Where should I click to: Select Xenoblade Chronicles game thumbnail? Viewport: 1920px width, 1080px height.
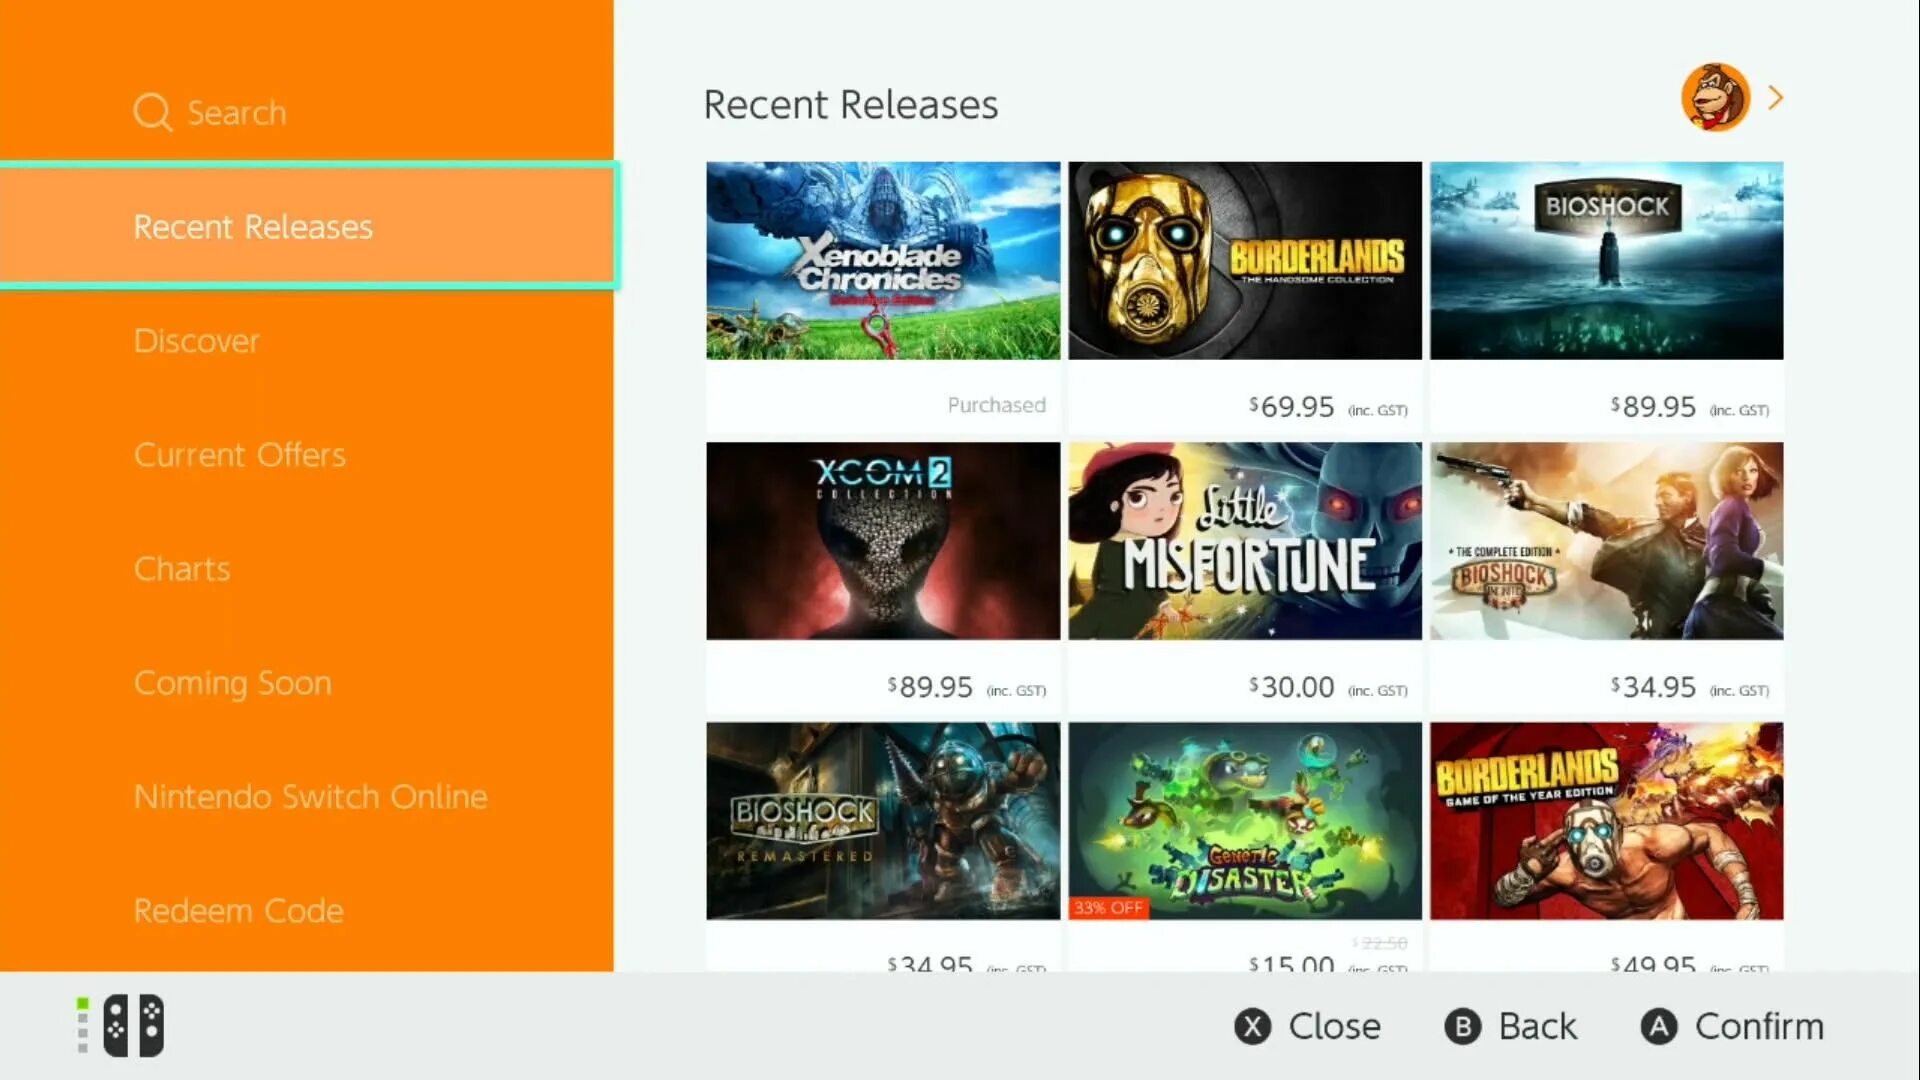coord(882,260)
